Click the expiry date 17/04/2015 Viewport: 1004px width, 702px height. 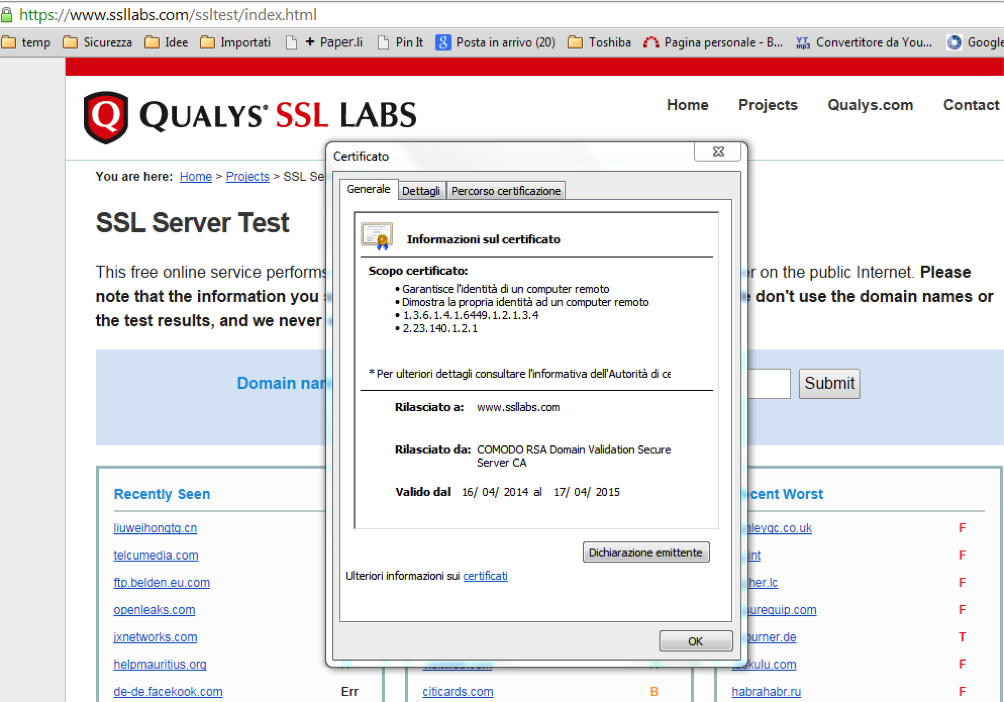pyautogui.click(x=587, y=493)
